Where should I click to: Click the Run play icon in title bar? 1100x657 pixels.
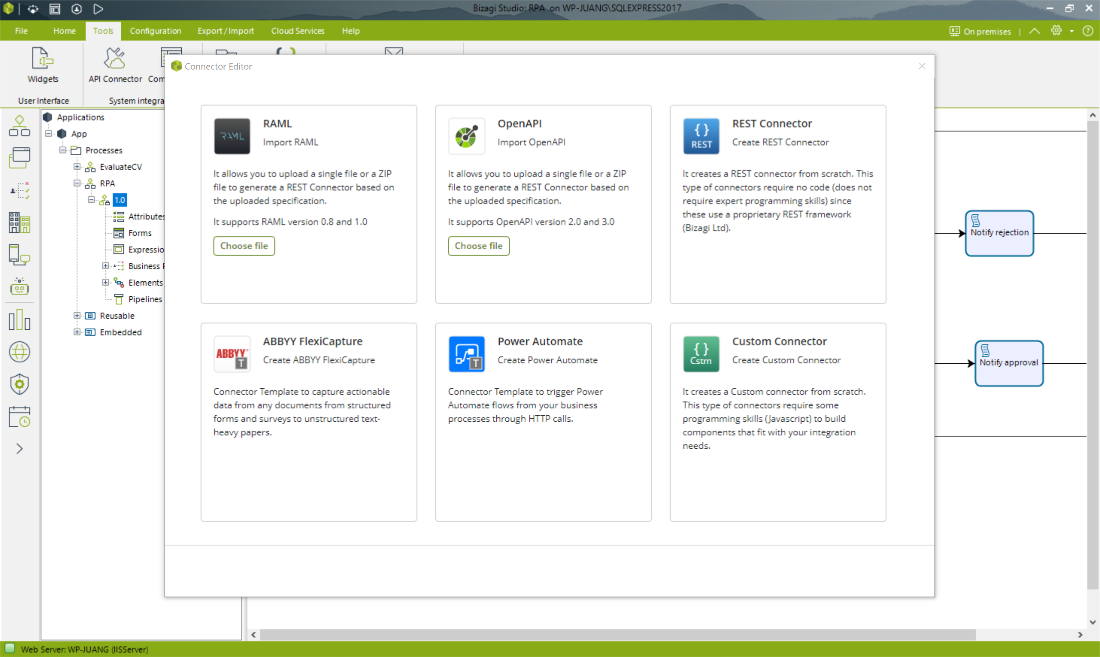[98, 9]
